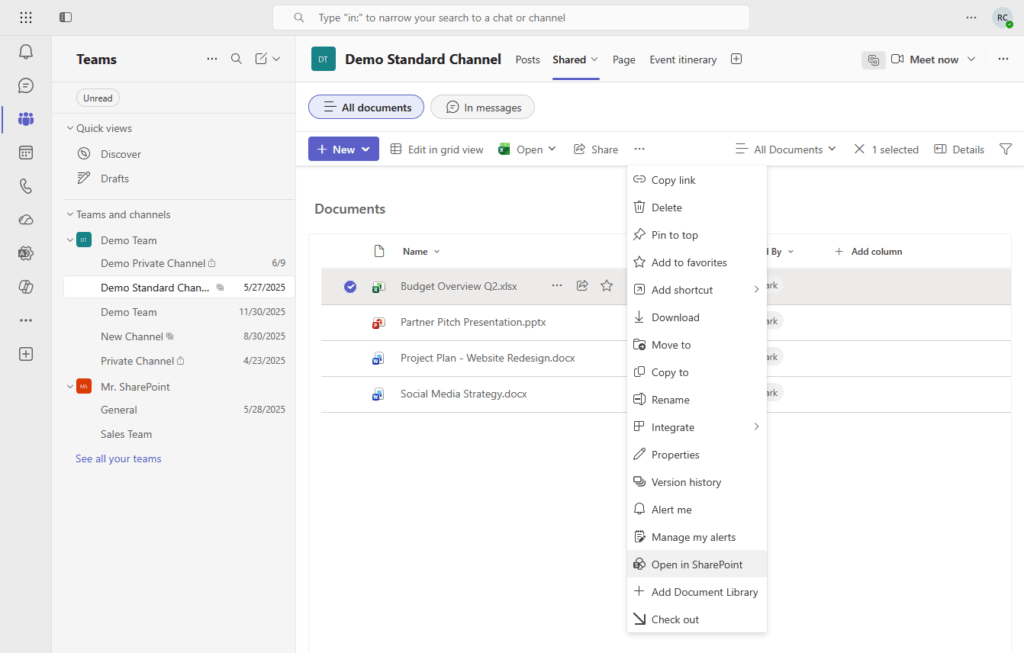Open the Chat icon in left rail
1024x653 pixels.
[x=25, y=86]
